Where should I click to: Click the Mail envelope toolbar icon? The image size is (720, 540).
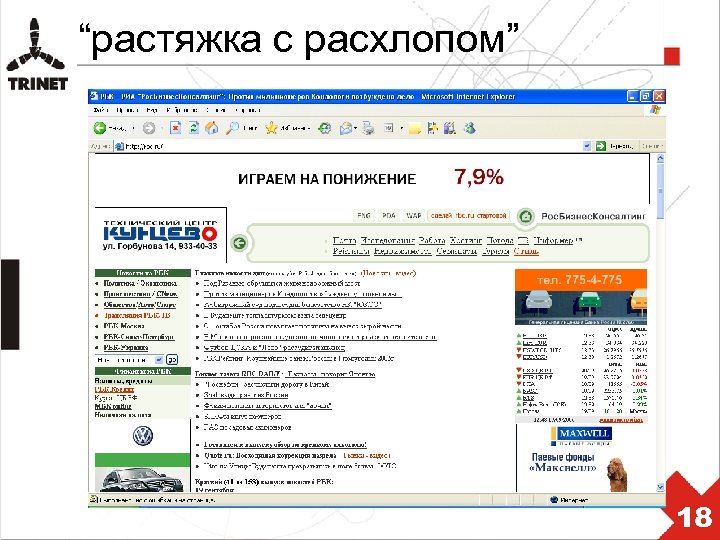[345, 129]
